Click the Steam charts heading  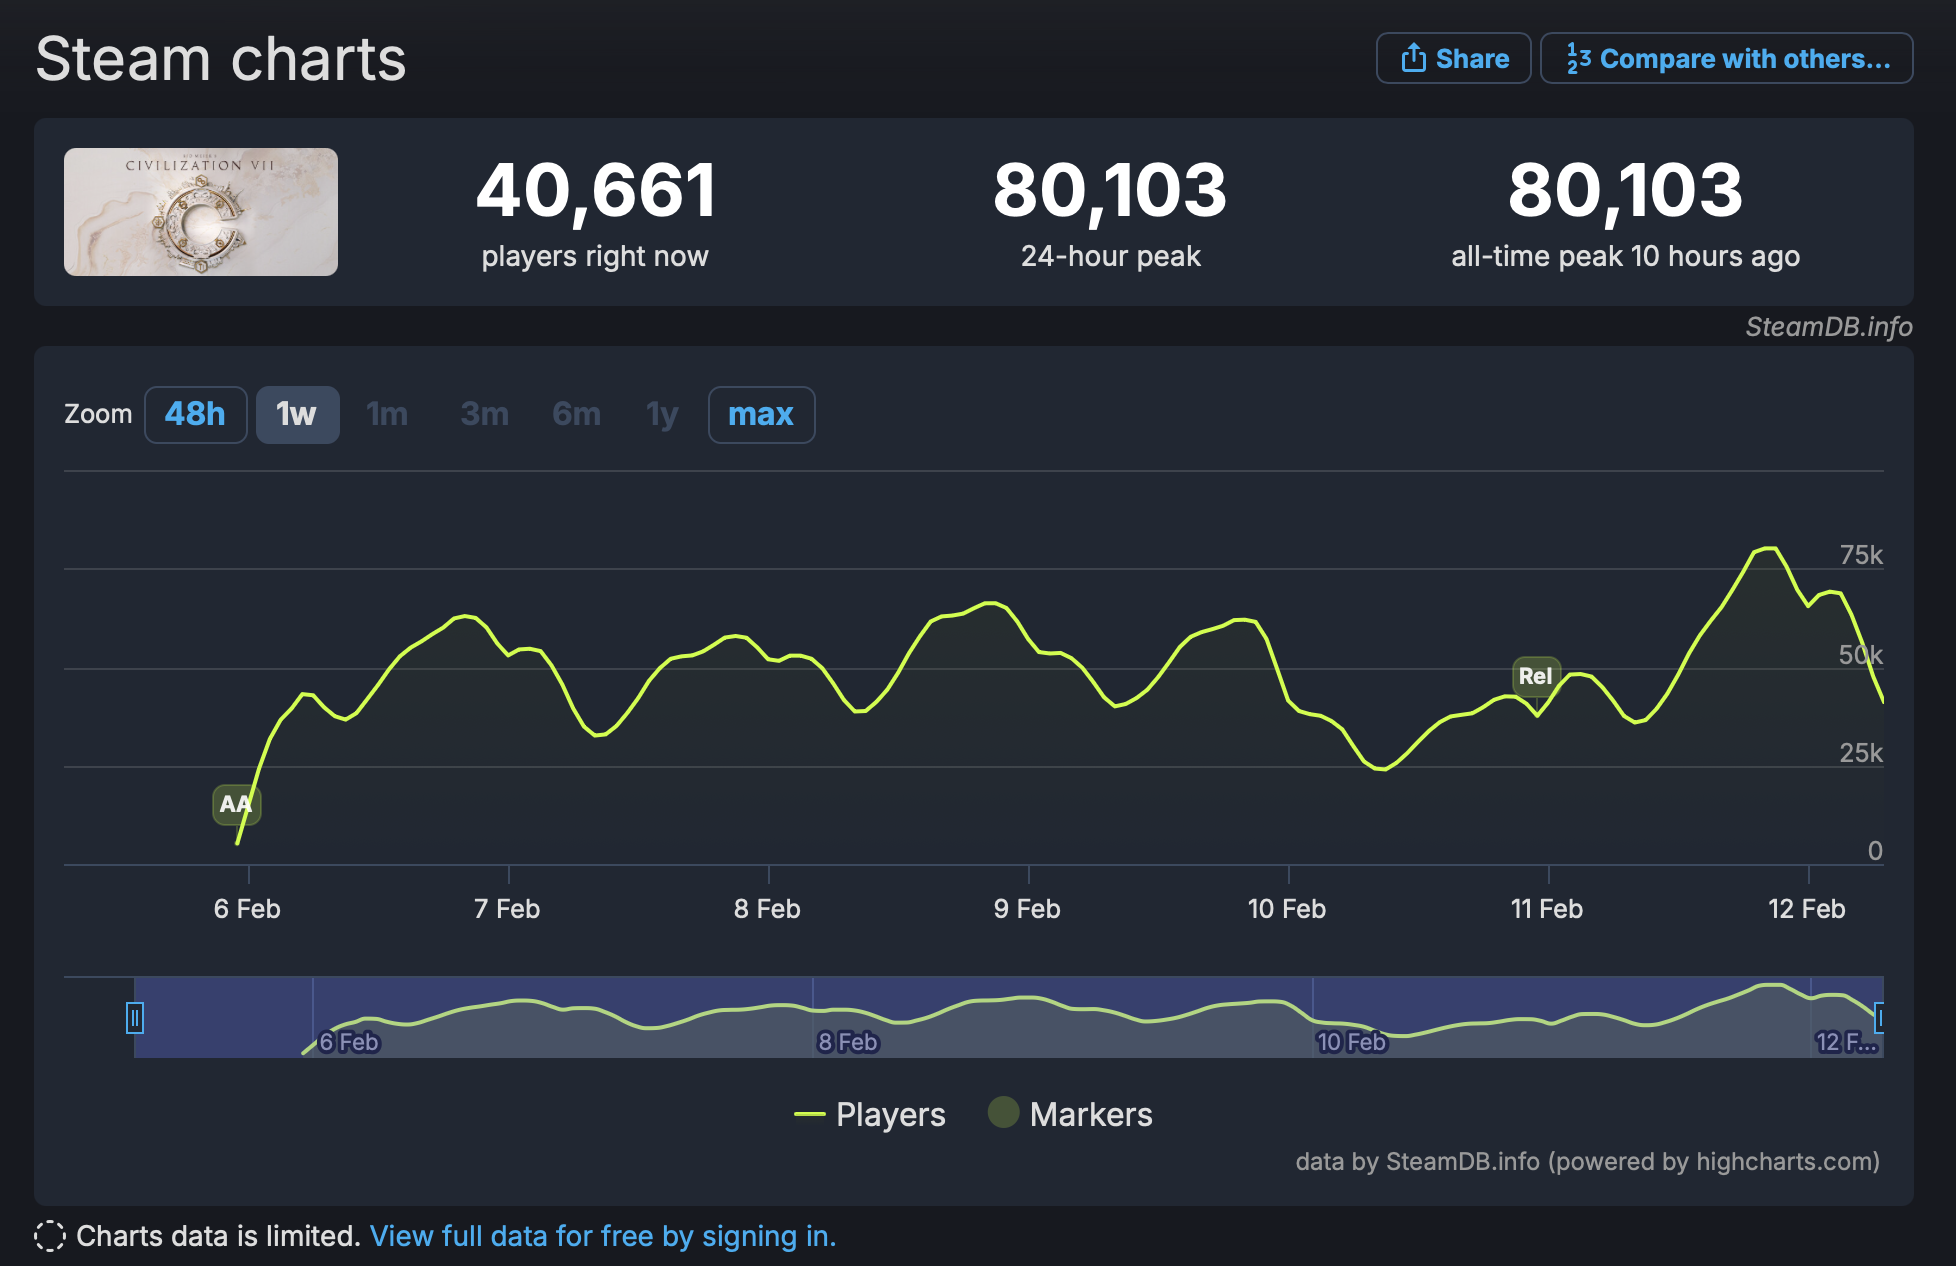[221, 59]
